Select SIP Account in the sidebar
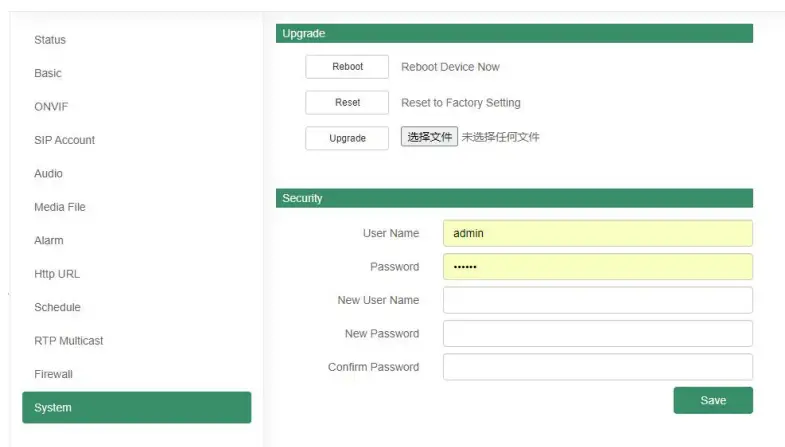The width and height of the screenshot is (785, 447). tap(64, 140)
